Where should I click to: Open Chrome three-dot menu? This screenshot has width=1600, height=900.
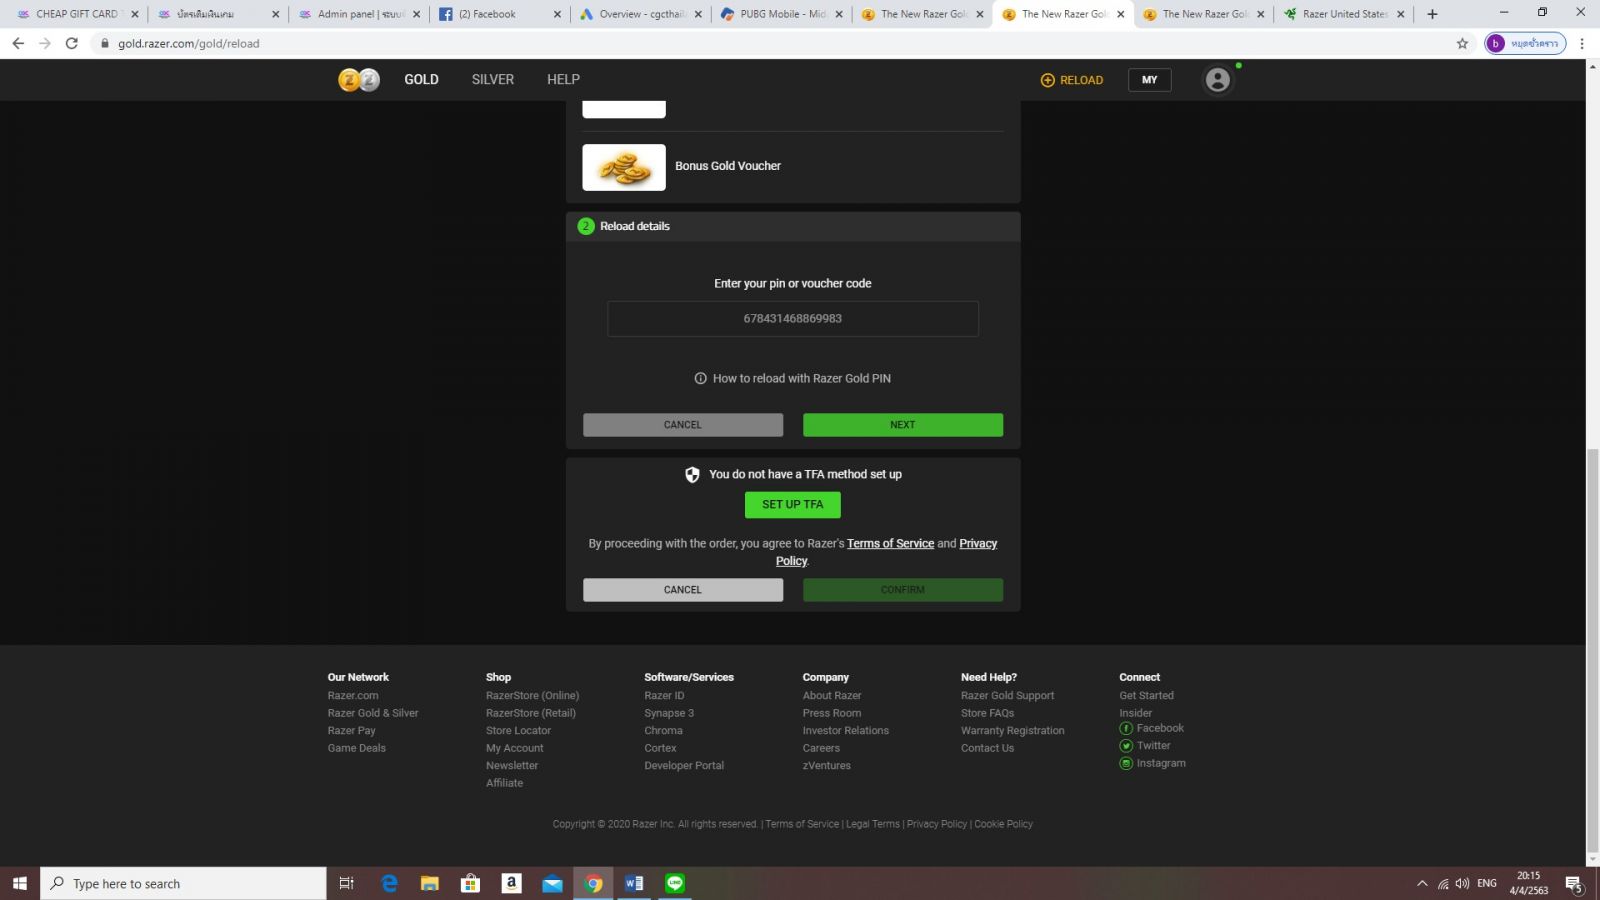point(1582,43)
